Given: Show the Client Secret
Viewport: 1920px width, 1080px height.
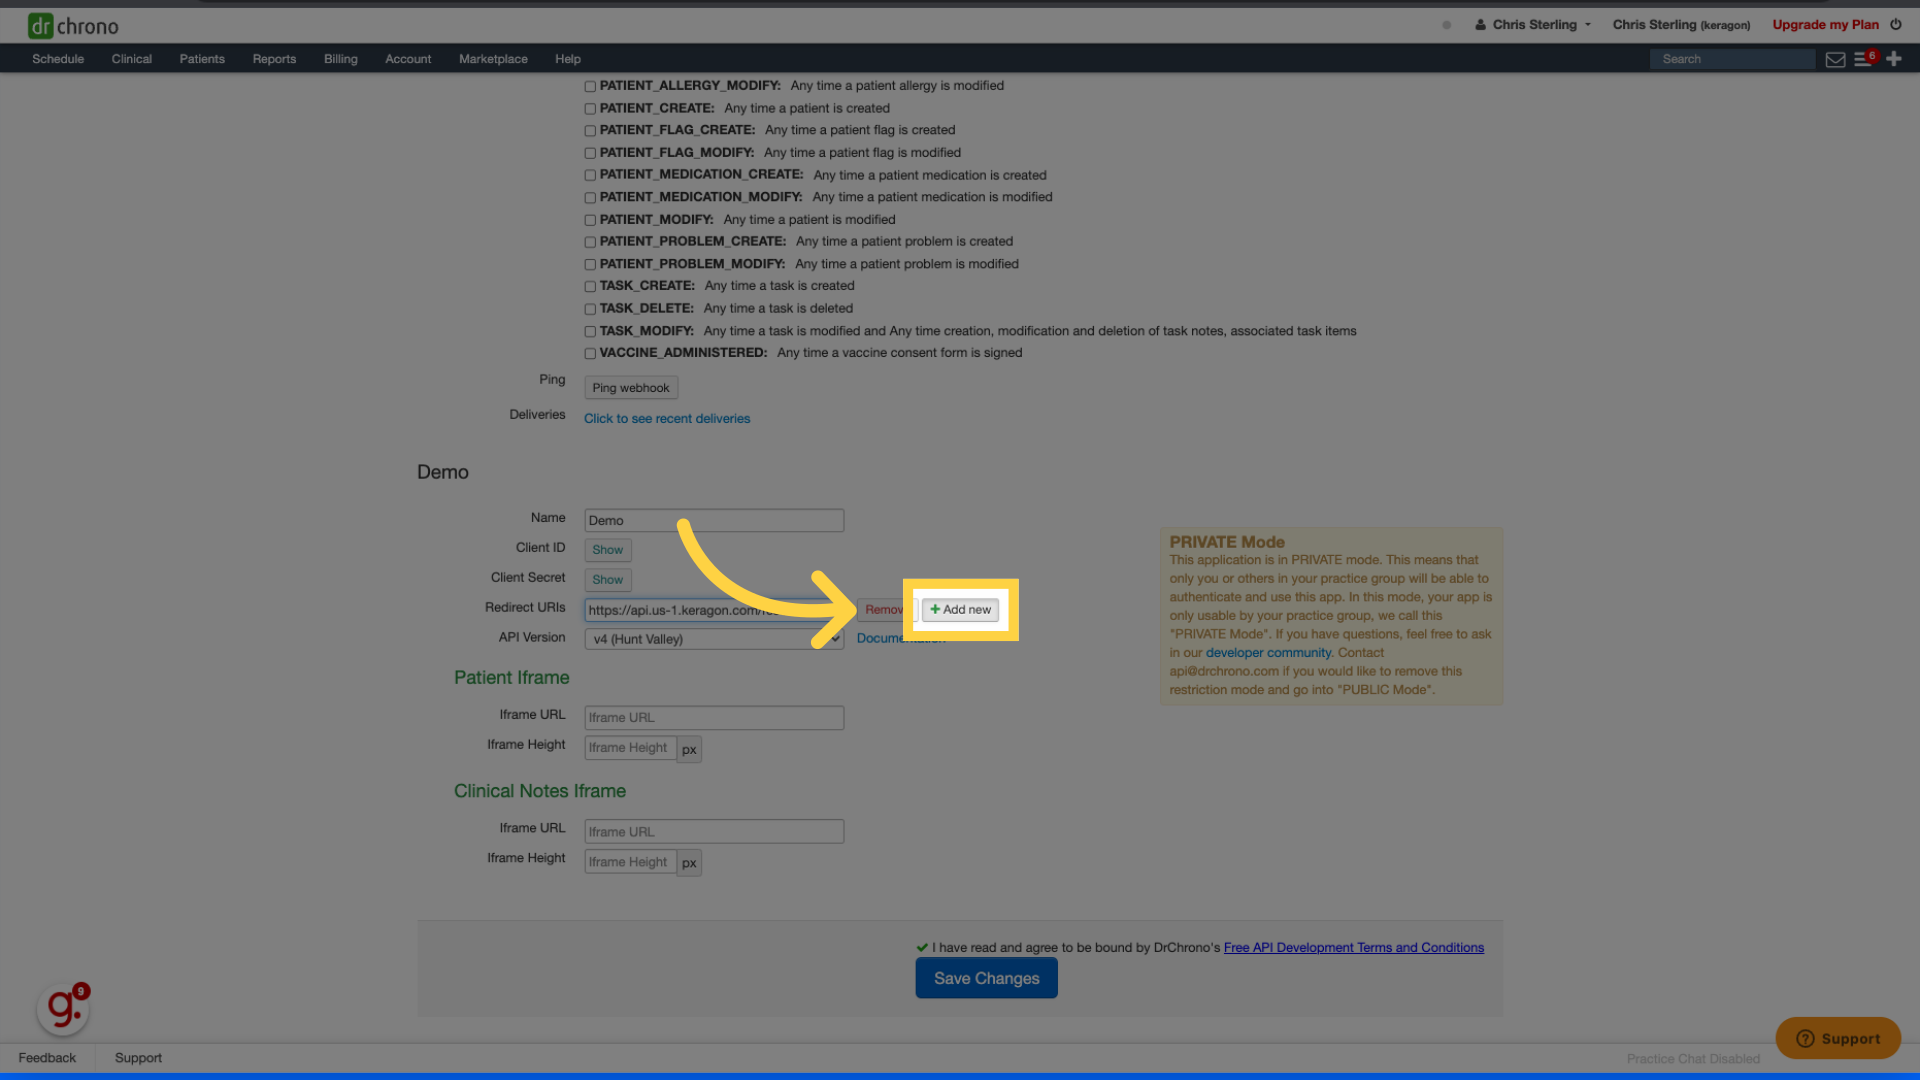Looking at the screenshot, I should 608,580.
